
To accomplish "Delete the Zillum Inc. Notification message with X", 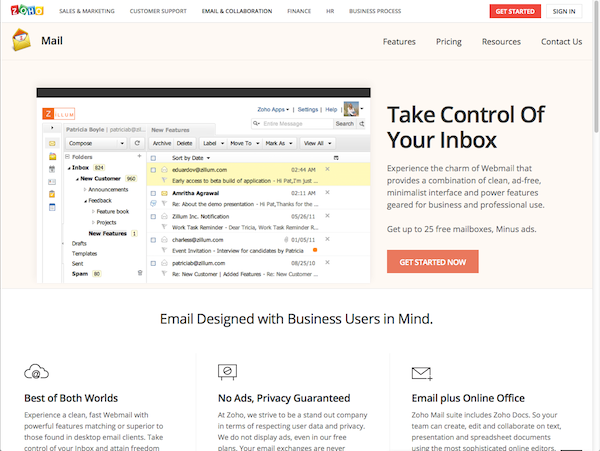I will [327, 216].
